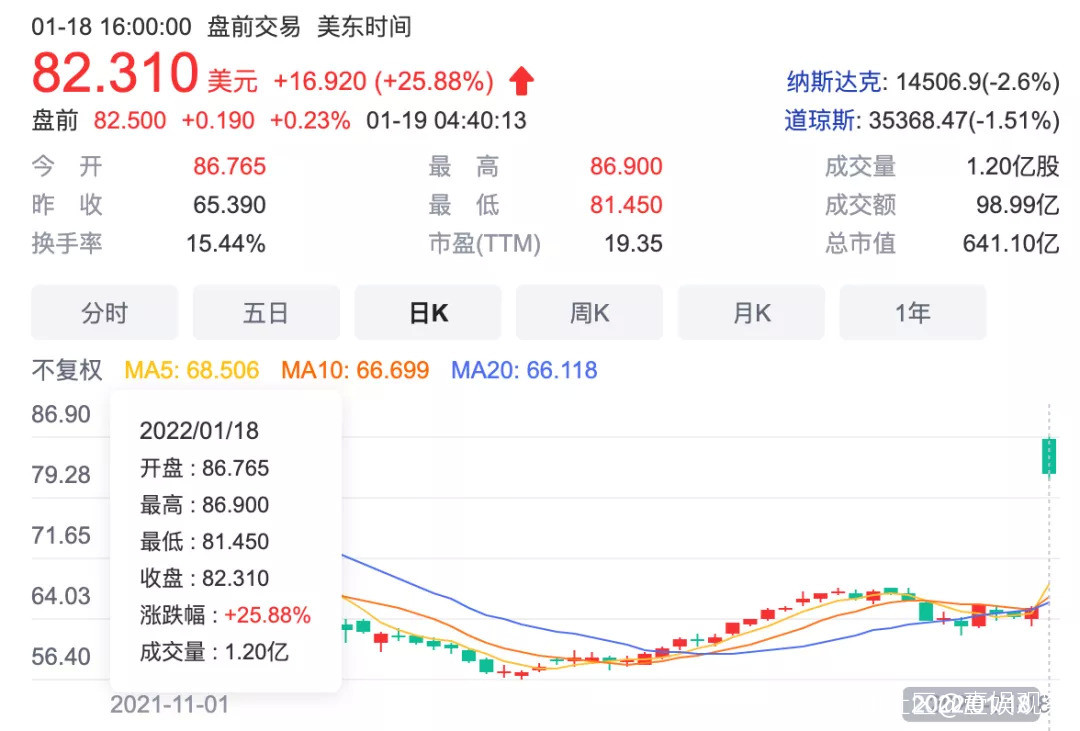1080x731 pixels.
Task: Toggle the MA10 moving average indicator label
Action: pos(354,370)
